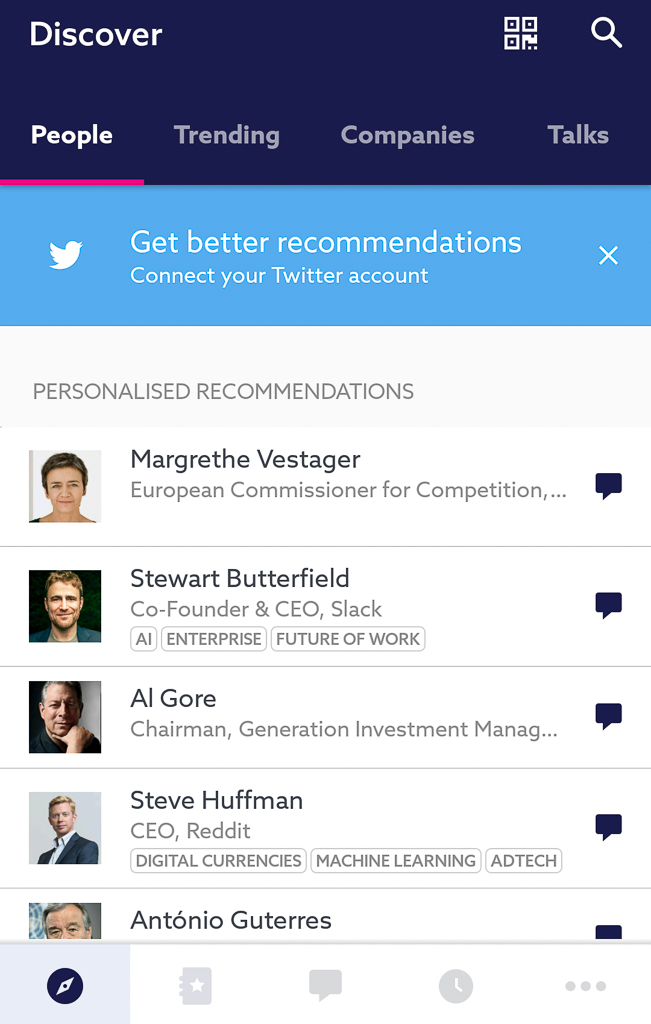Select the MACHINE LEARNING tag
The image size is (651, 1024).
396,861
